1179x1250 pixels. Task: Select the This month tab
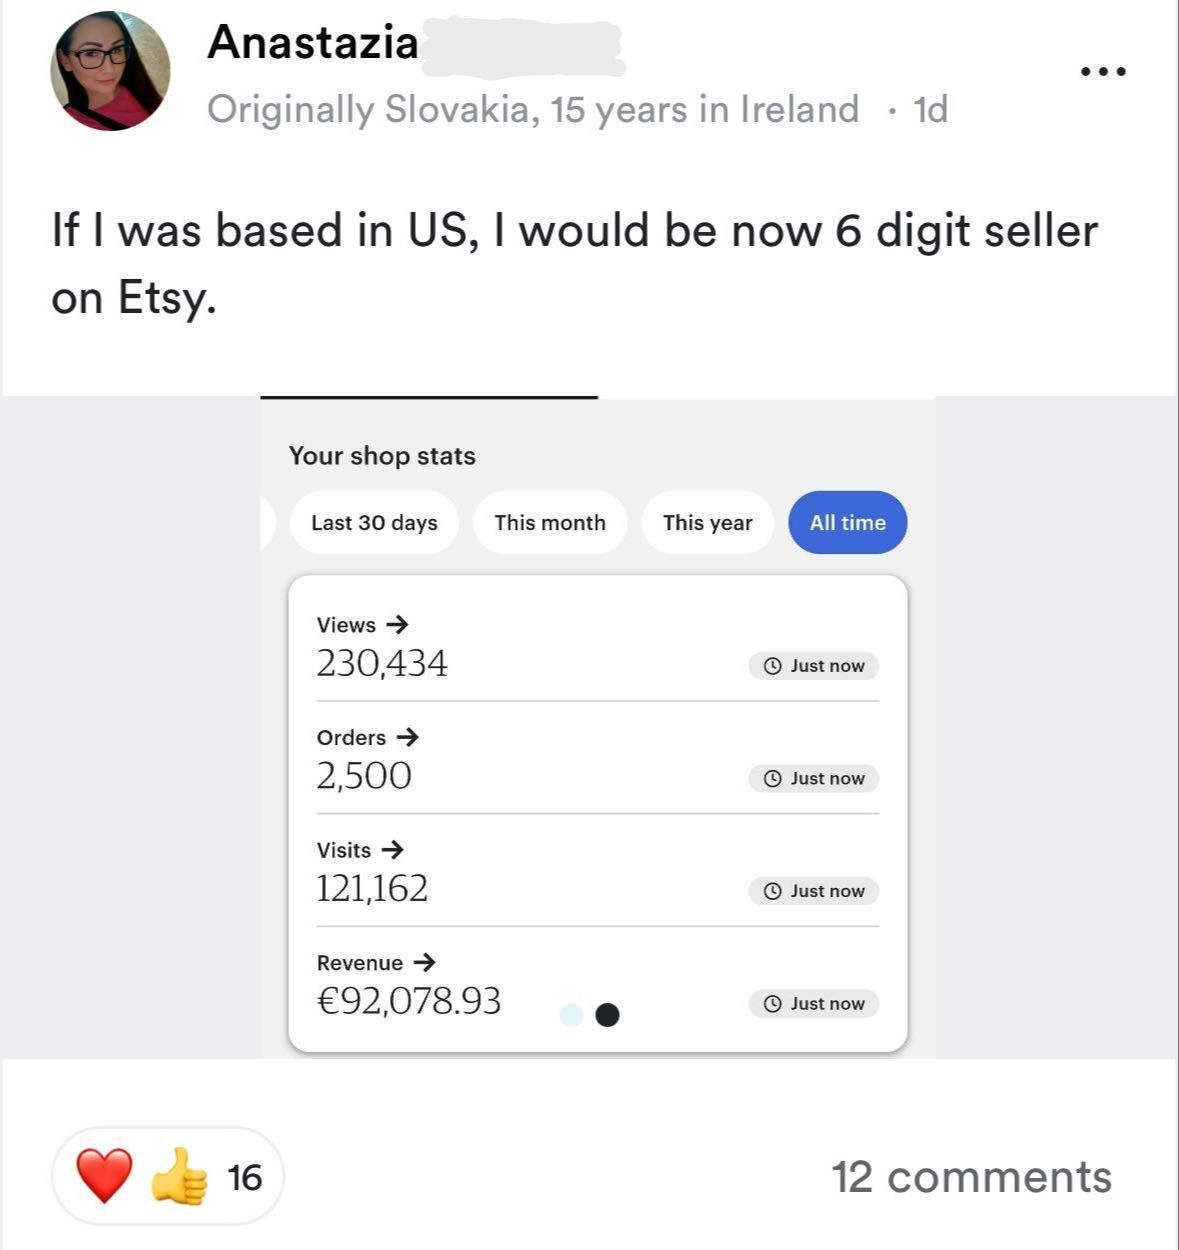tap(550, 522)
